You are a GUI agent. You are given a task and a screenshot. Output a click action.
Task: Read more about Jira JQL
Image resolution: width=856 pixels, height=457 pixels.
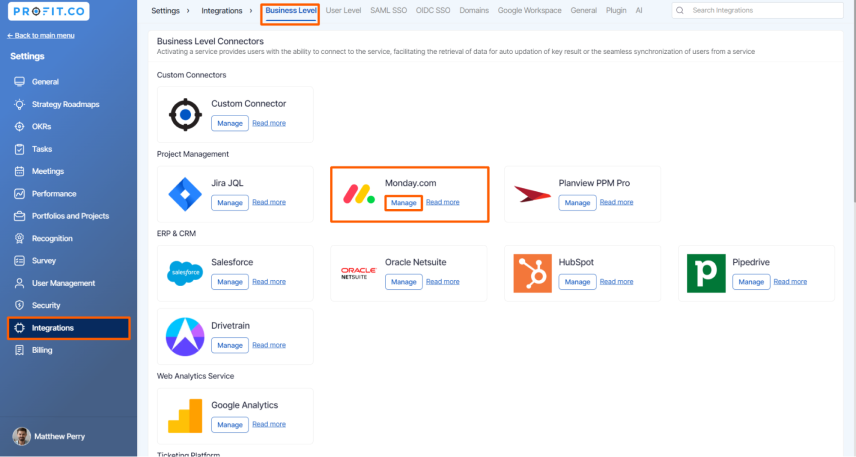(x=269, y=202)
